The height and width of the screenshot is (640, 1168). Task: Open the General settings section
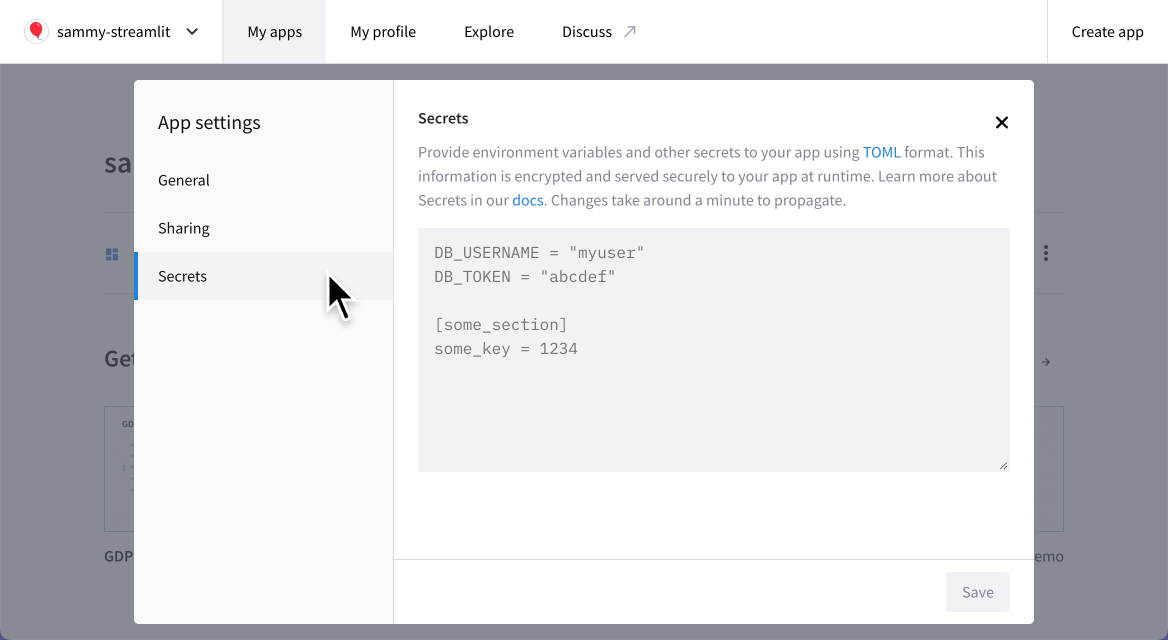[x=184, y=180]
